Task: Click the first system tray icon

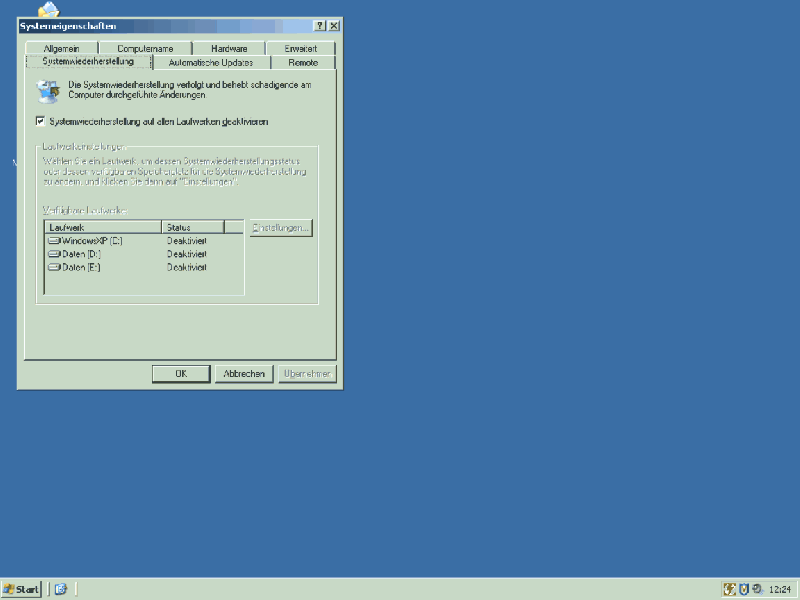Action: pyautogui.click(x=730, y=590)
